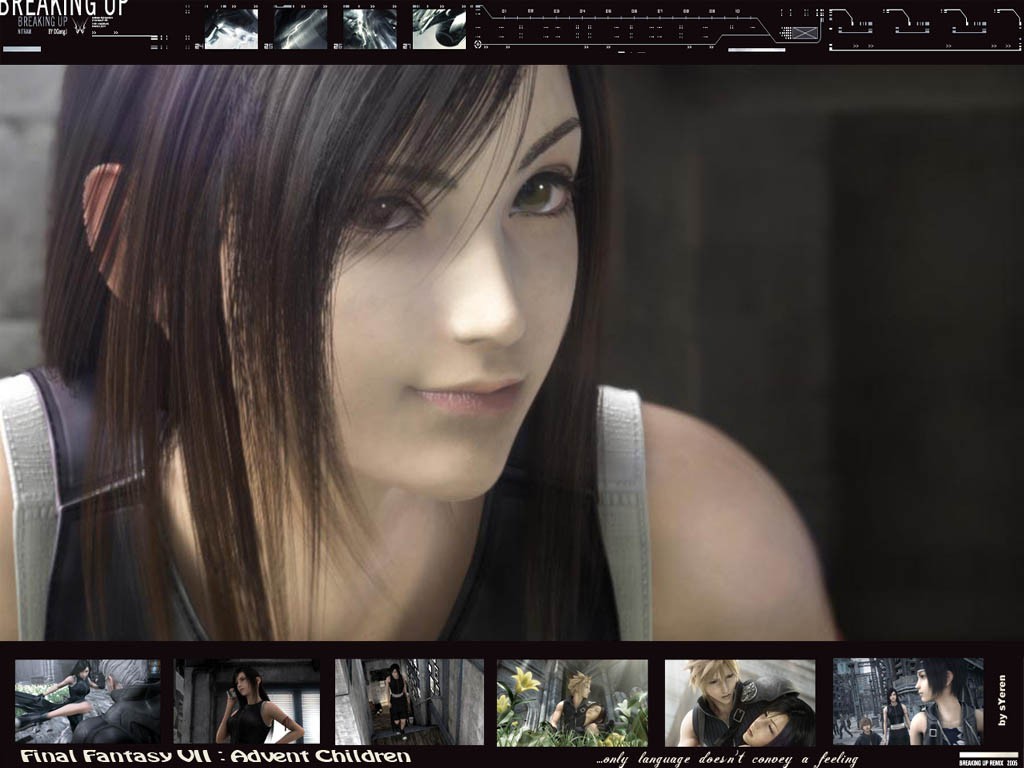
Task: Open thumbnail of blond man among yellow lilies
Action: [572, 703]
